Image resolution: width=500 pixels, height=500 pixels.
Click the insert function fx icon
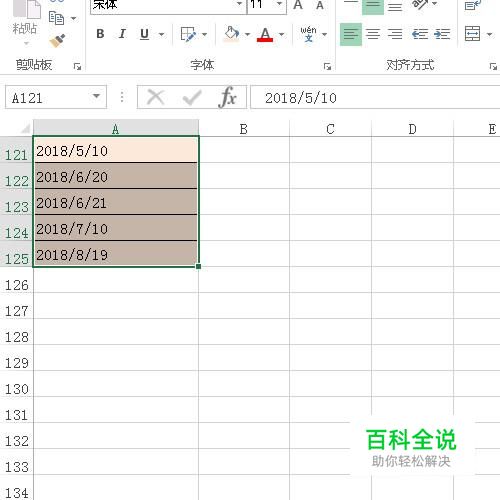[x=228, y=97]
